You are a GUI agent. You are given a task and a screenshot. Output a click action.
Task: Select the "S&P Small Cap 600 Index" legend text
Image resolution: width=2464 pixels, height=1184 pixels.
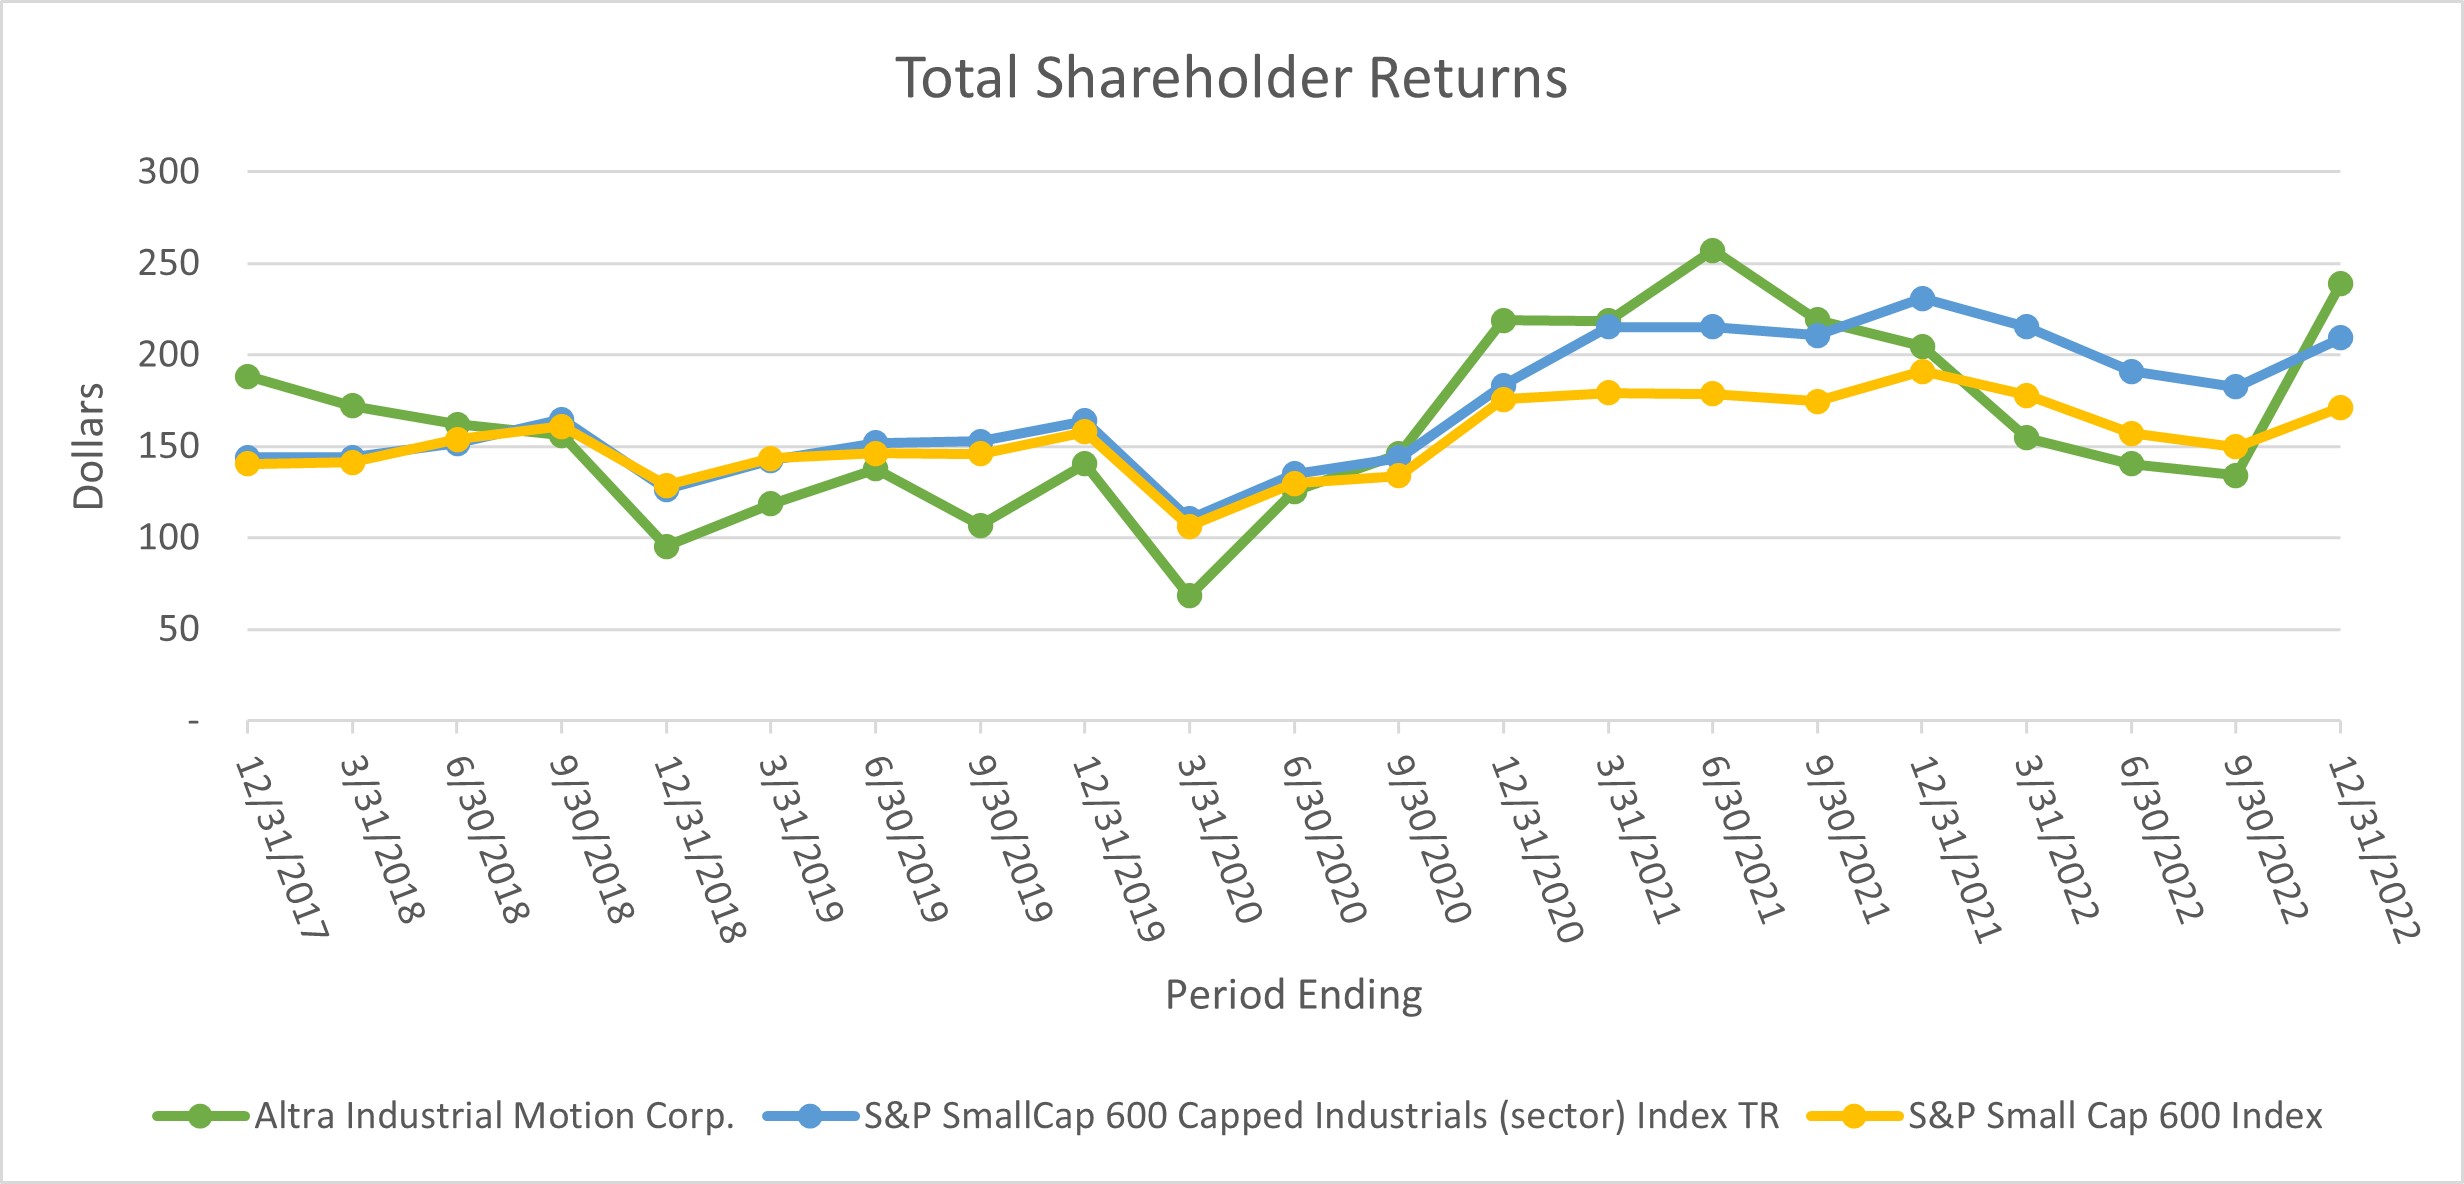2115,1116
